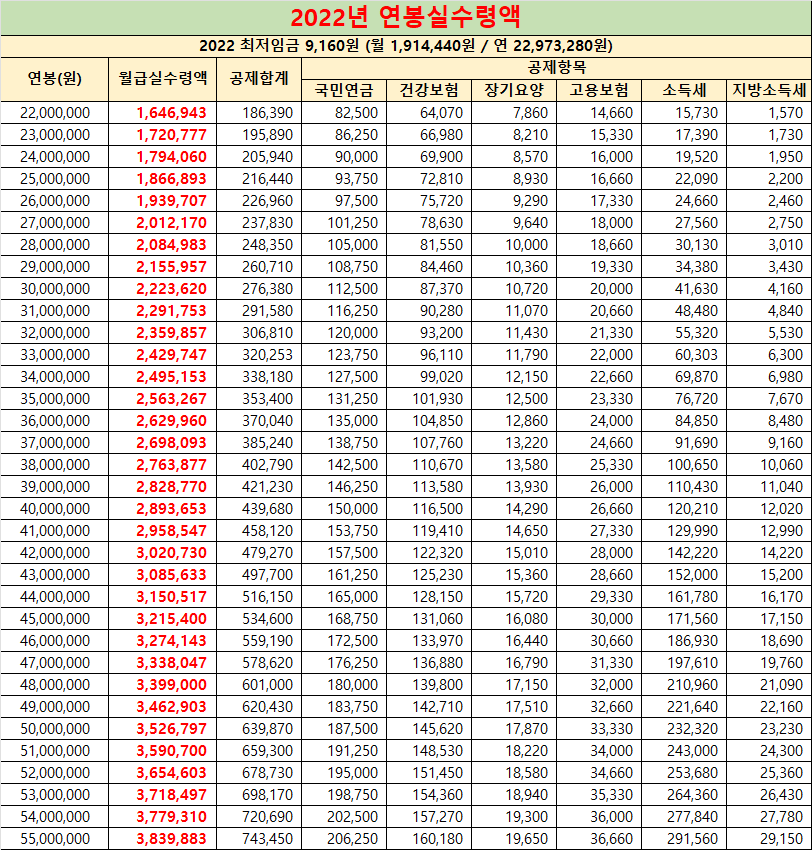Select net pay value 3,654,603
The height and width of the screenshot is (850, 812).
tap(171, 773)
